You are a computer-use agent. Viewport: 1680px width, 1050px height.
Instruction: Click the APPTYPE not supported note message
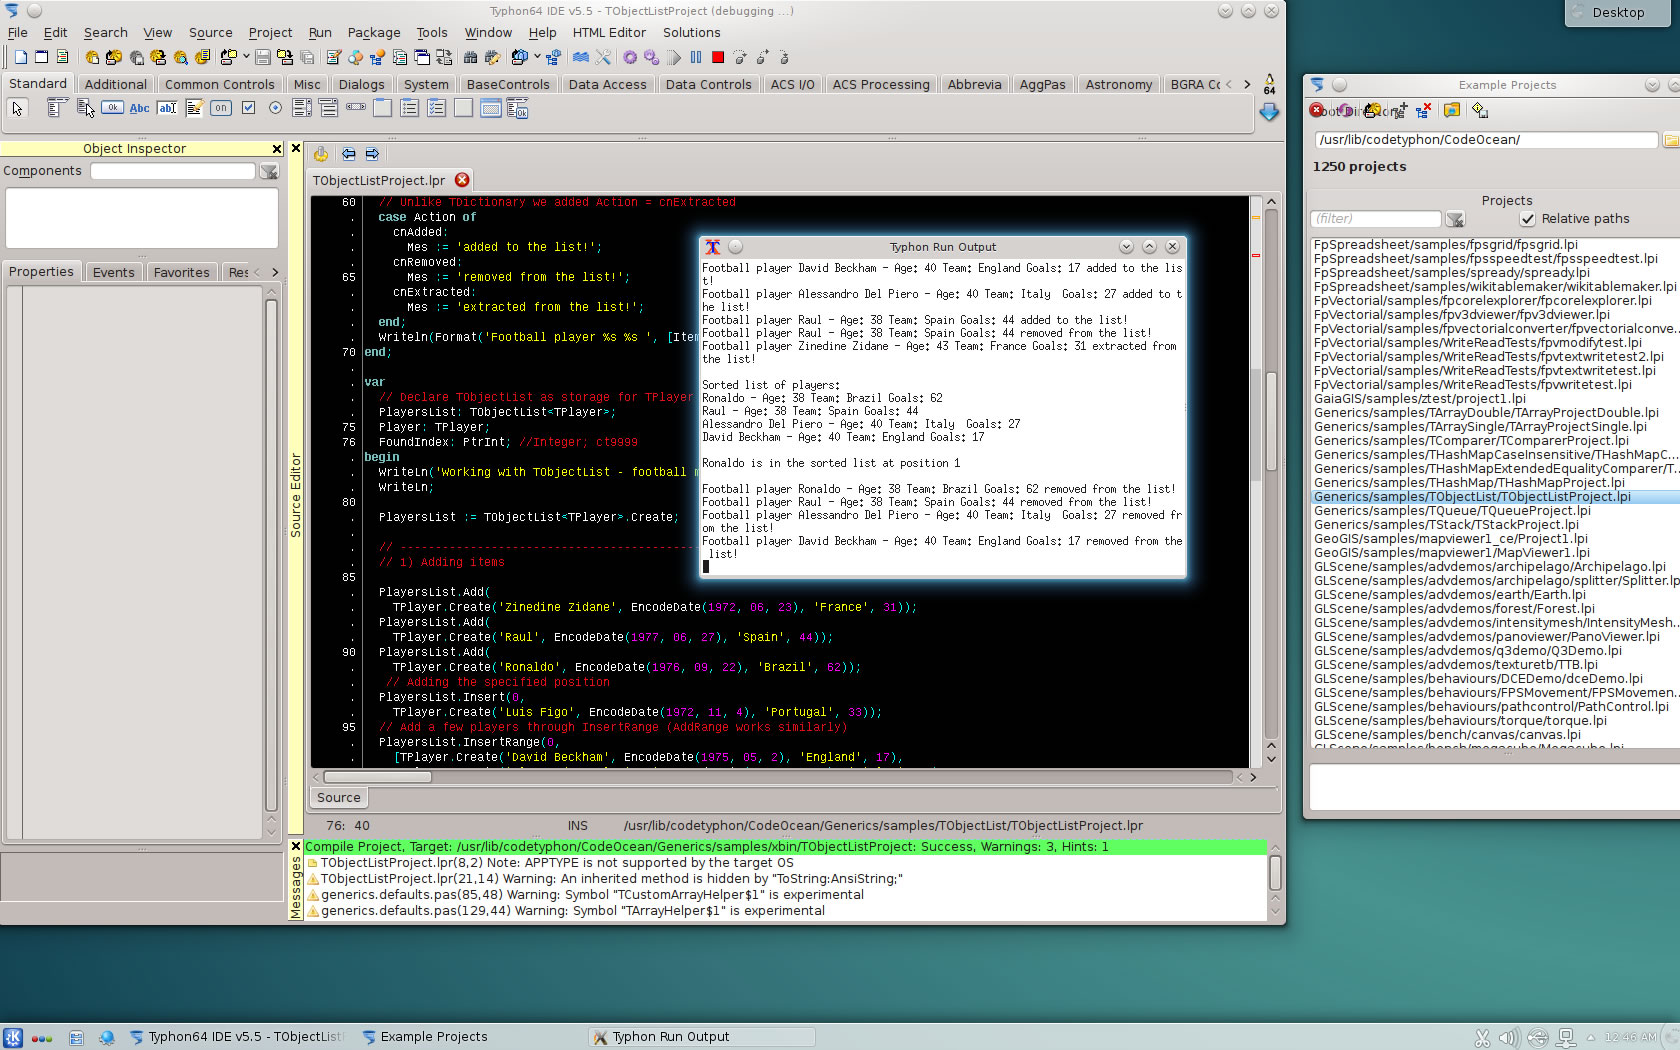[556, 863]
